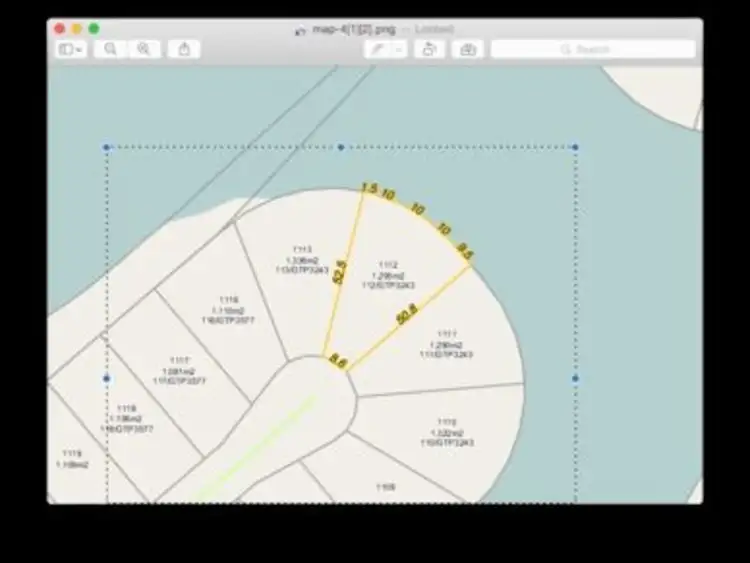Select the top-center selection handle

(341, 147)
